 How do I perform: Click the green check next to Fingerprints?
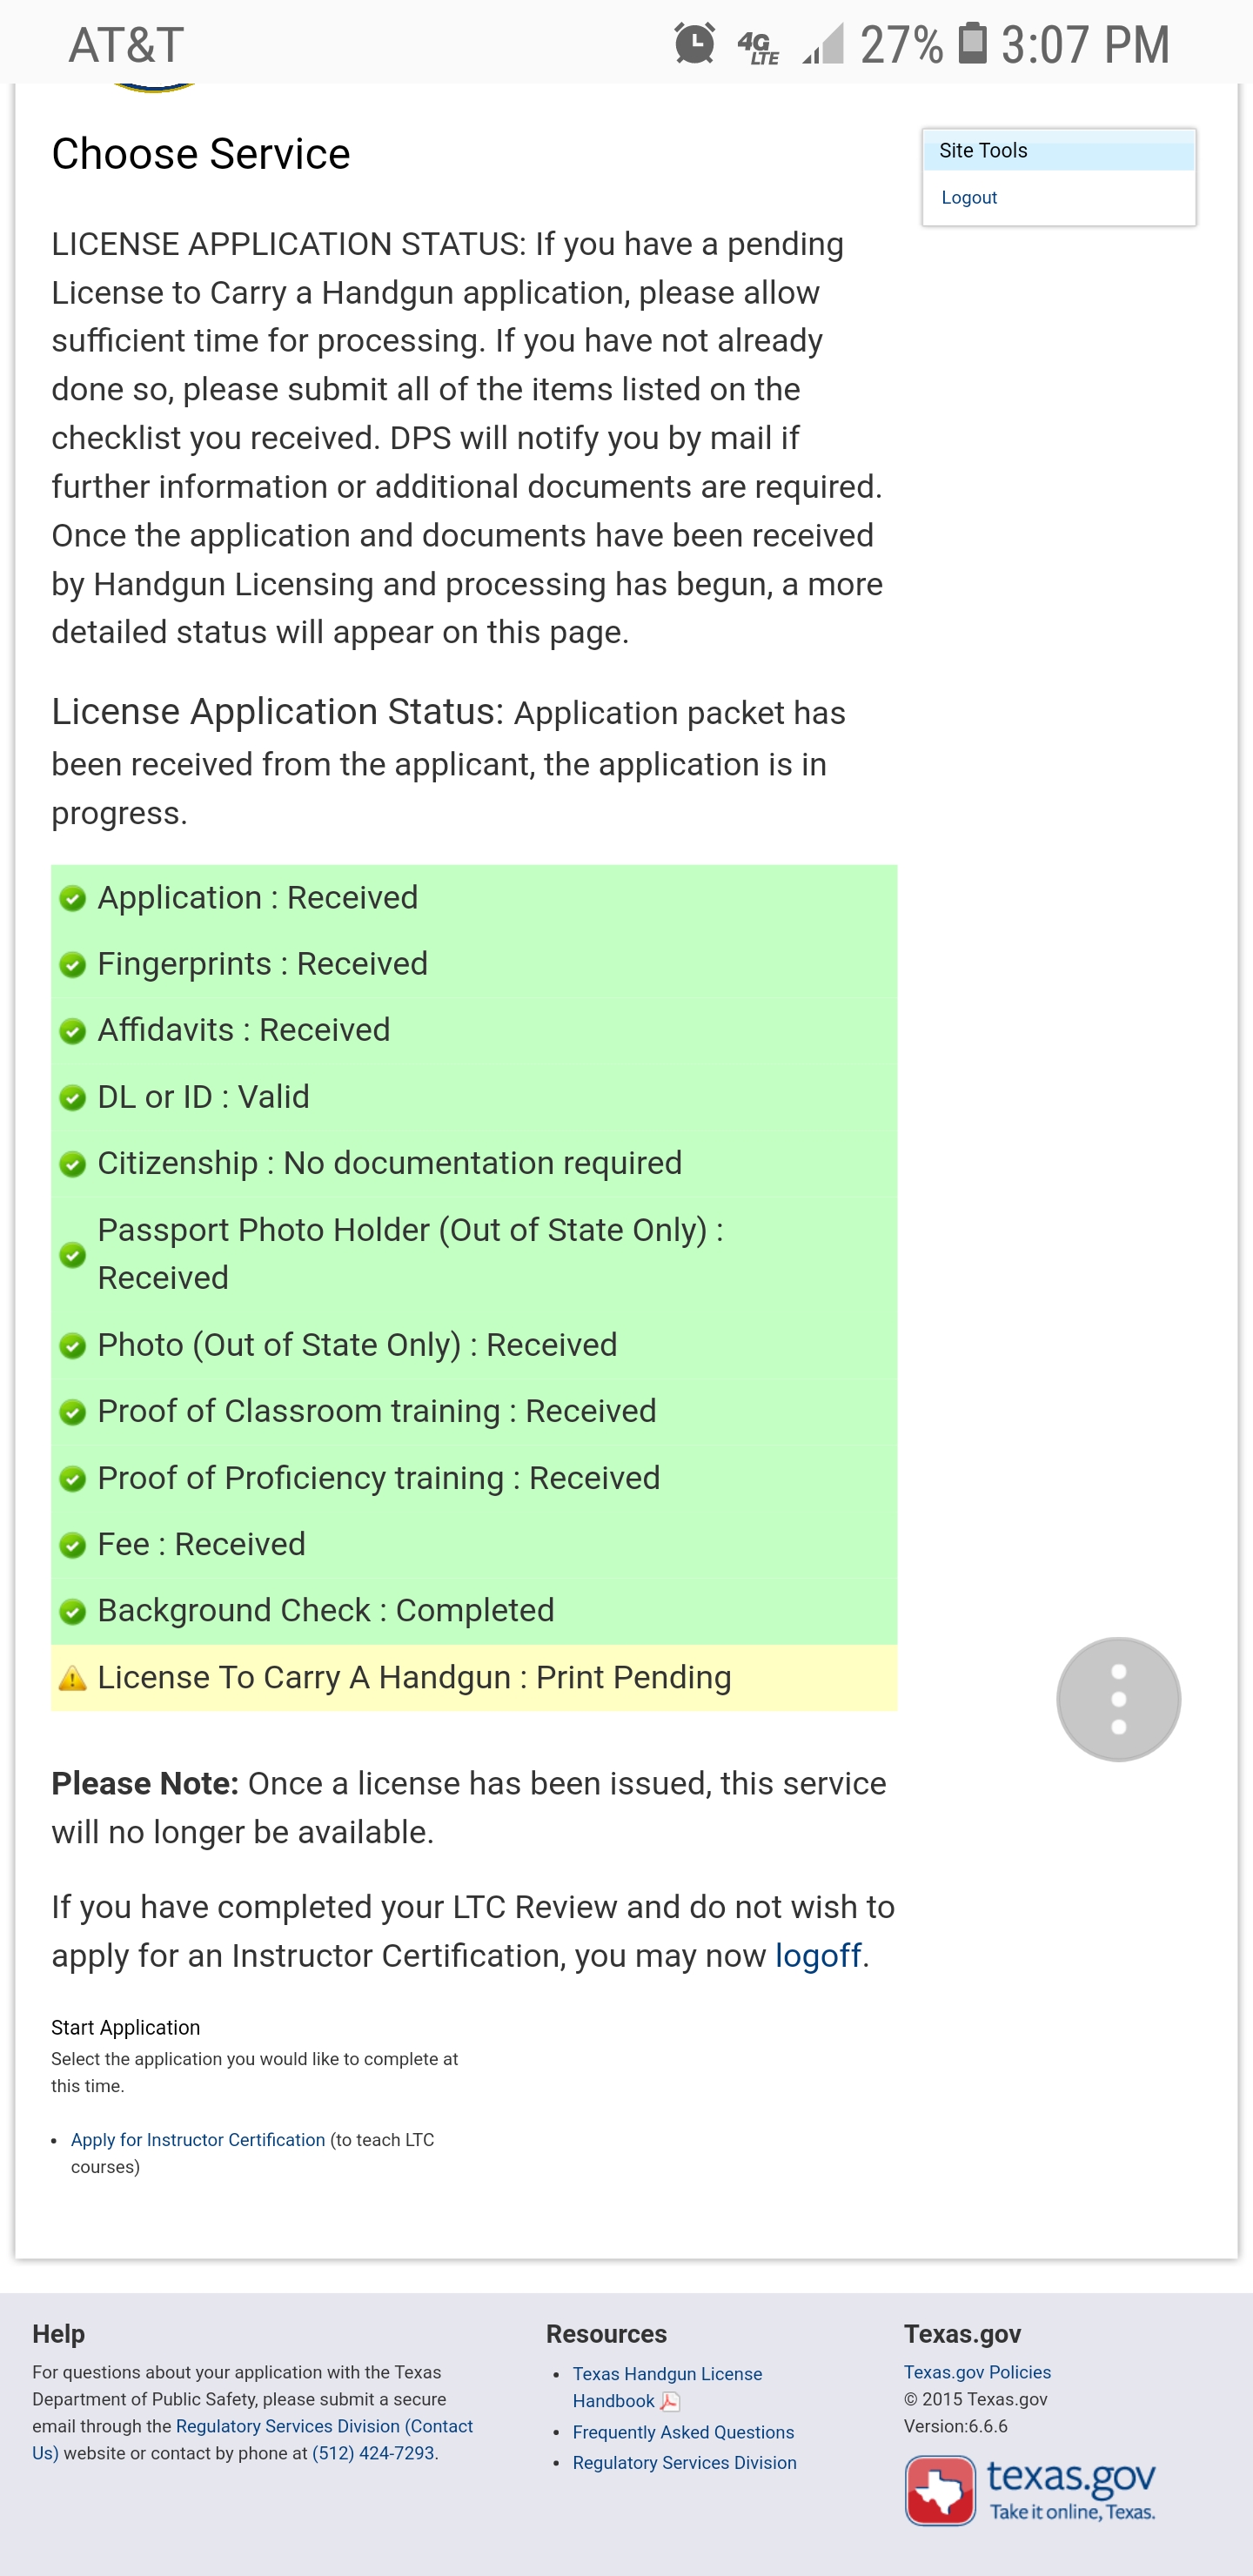[72, 964]
